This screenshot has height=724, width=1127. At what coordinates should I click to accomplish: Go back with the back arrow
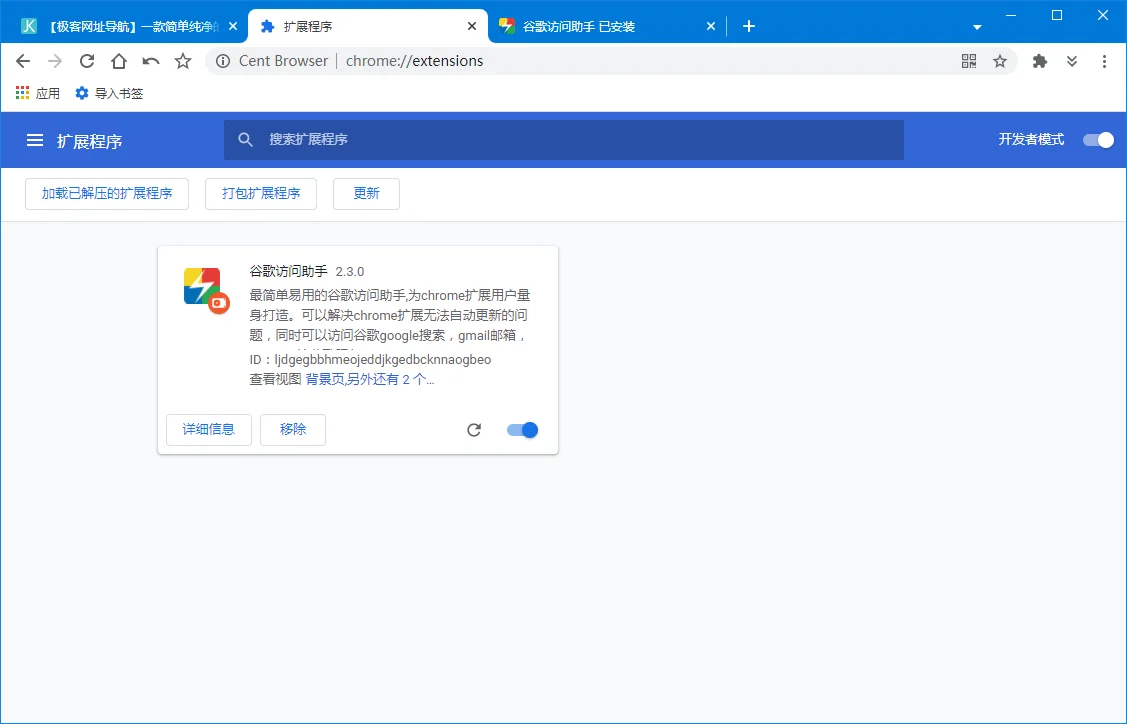pos(23,61)
